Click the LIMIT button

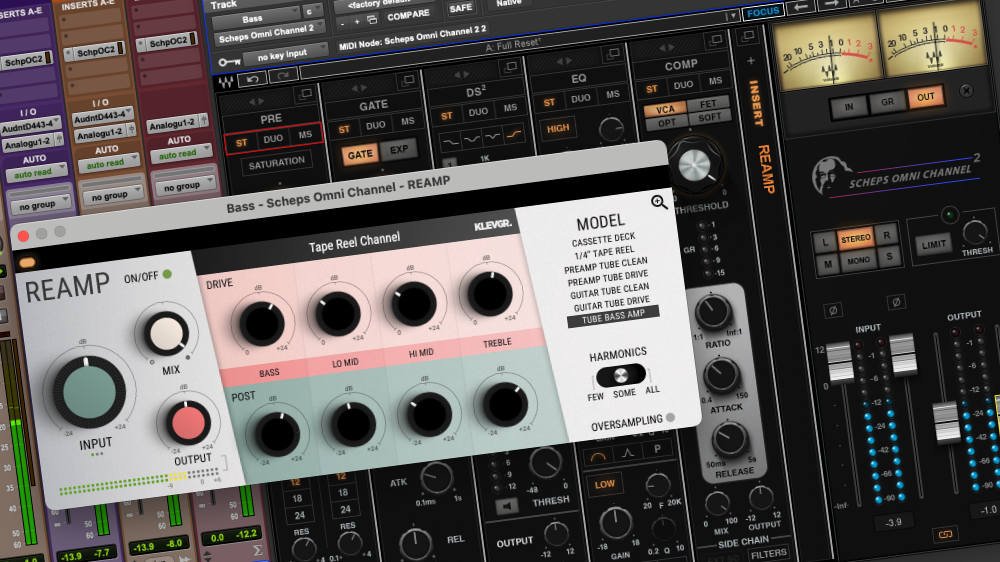[934, 244]
